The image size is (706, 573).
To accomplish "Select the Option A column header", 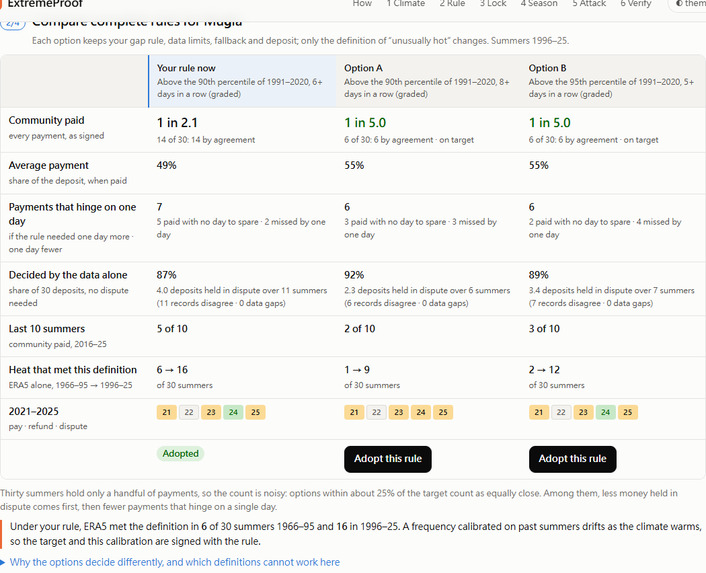I will (x=428, y=81).
